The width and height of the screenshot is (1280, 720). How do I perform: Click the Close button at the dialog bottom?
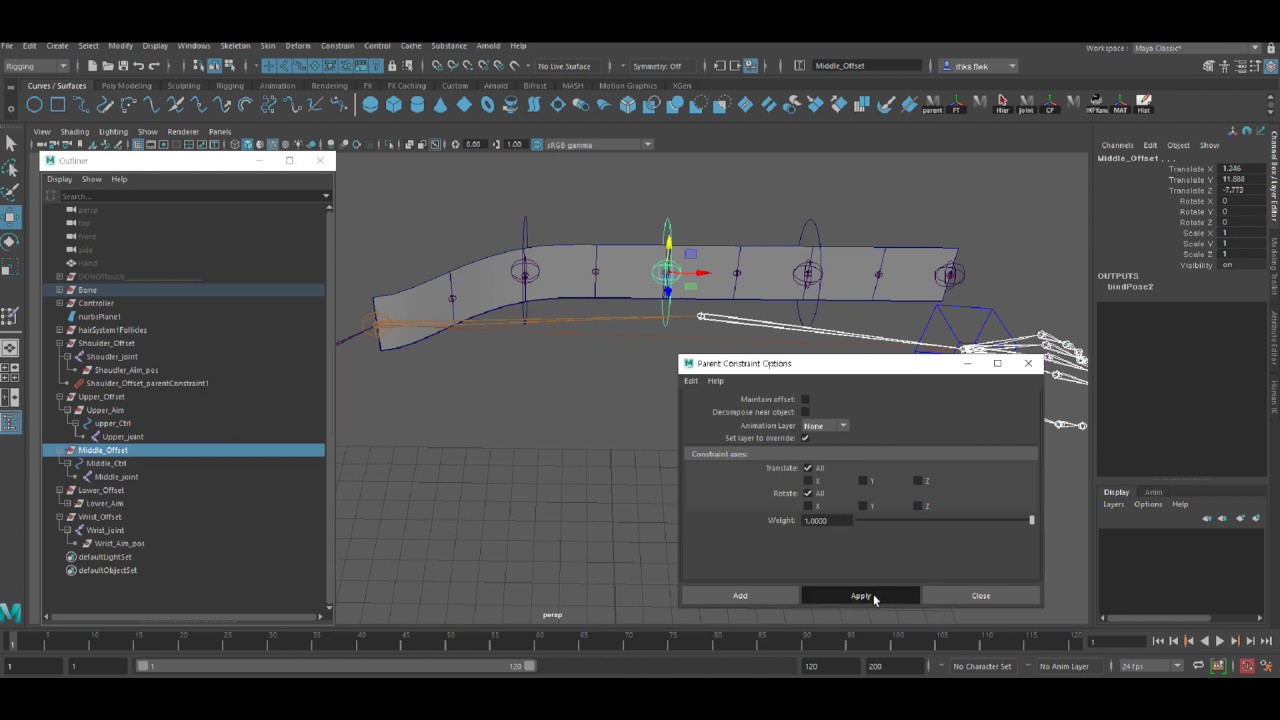point(981,596)
